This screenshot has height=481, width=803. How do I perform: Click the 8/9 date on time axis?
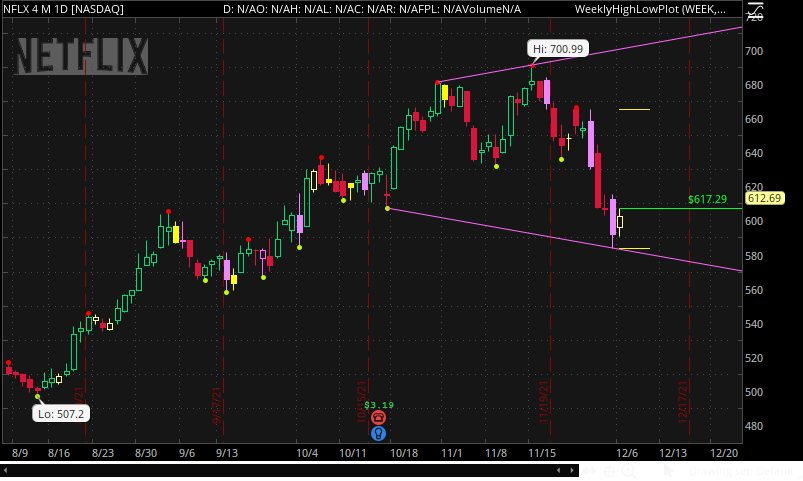(x=20, y=453)
